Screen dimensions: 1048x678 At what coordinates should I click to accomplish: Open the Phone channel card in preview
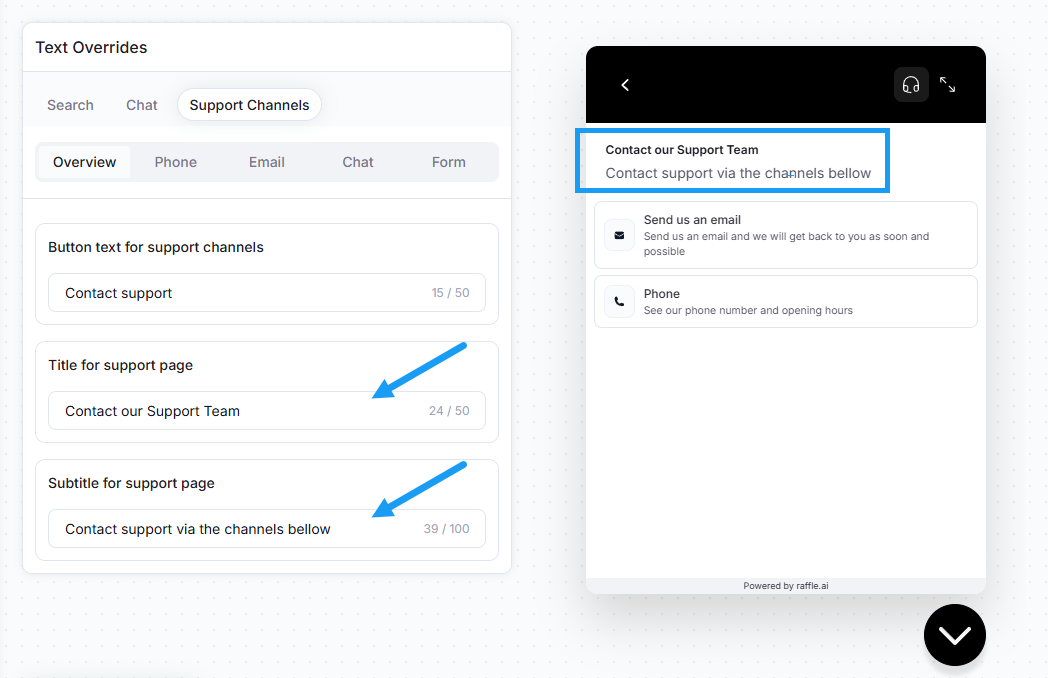pyautogui.click(x=785, y=302)
